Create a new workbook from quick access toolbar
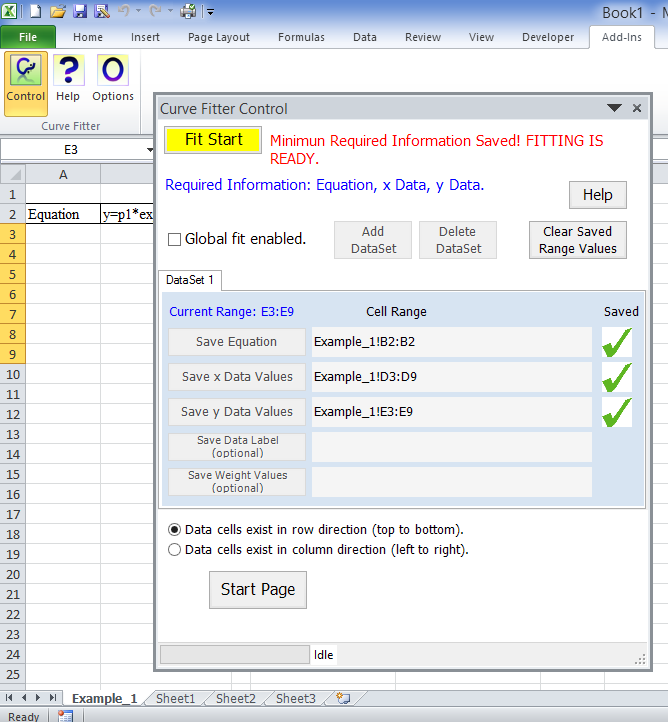This screenshot has width=668, height=722. pyautogui.click(x=35, y=11)
